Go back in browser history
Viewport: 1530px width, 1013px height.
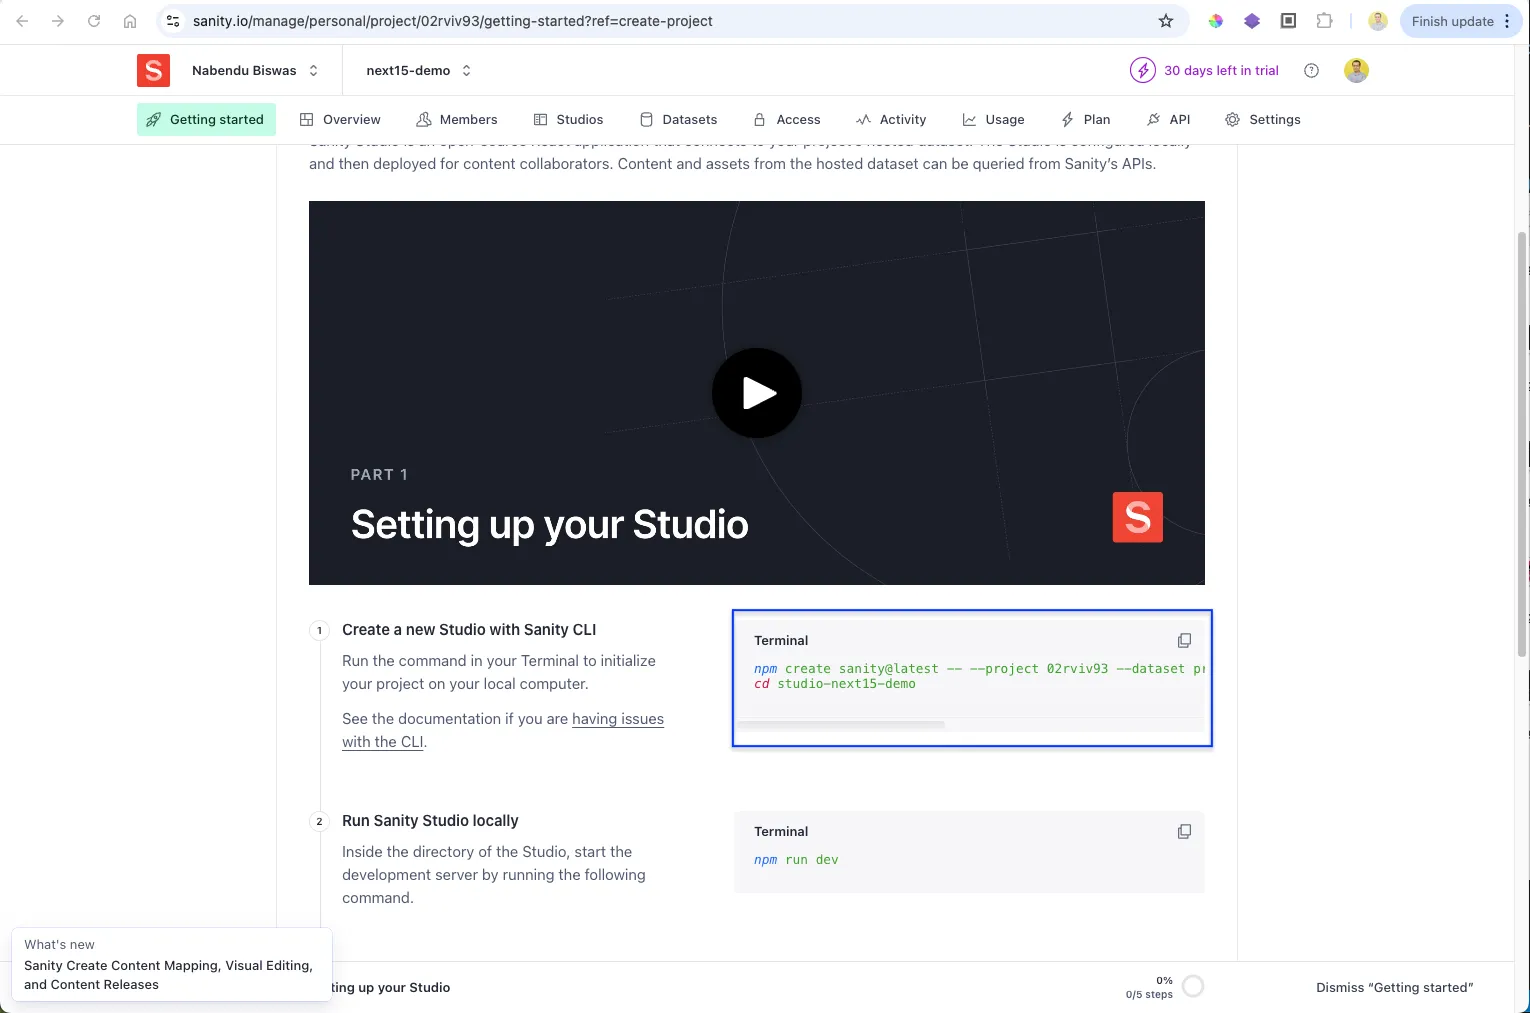[22, 21]
